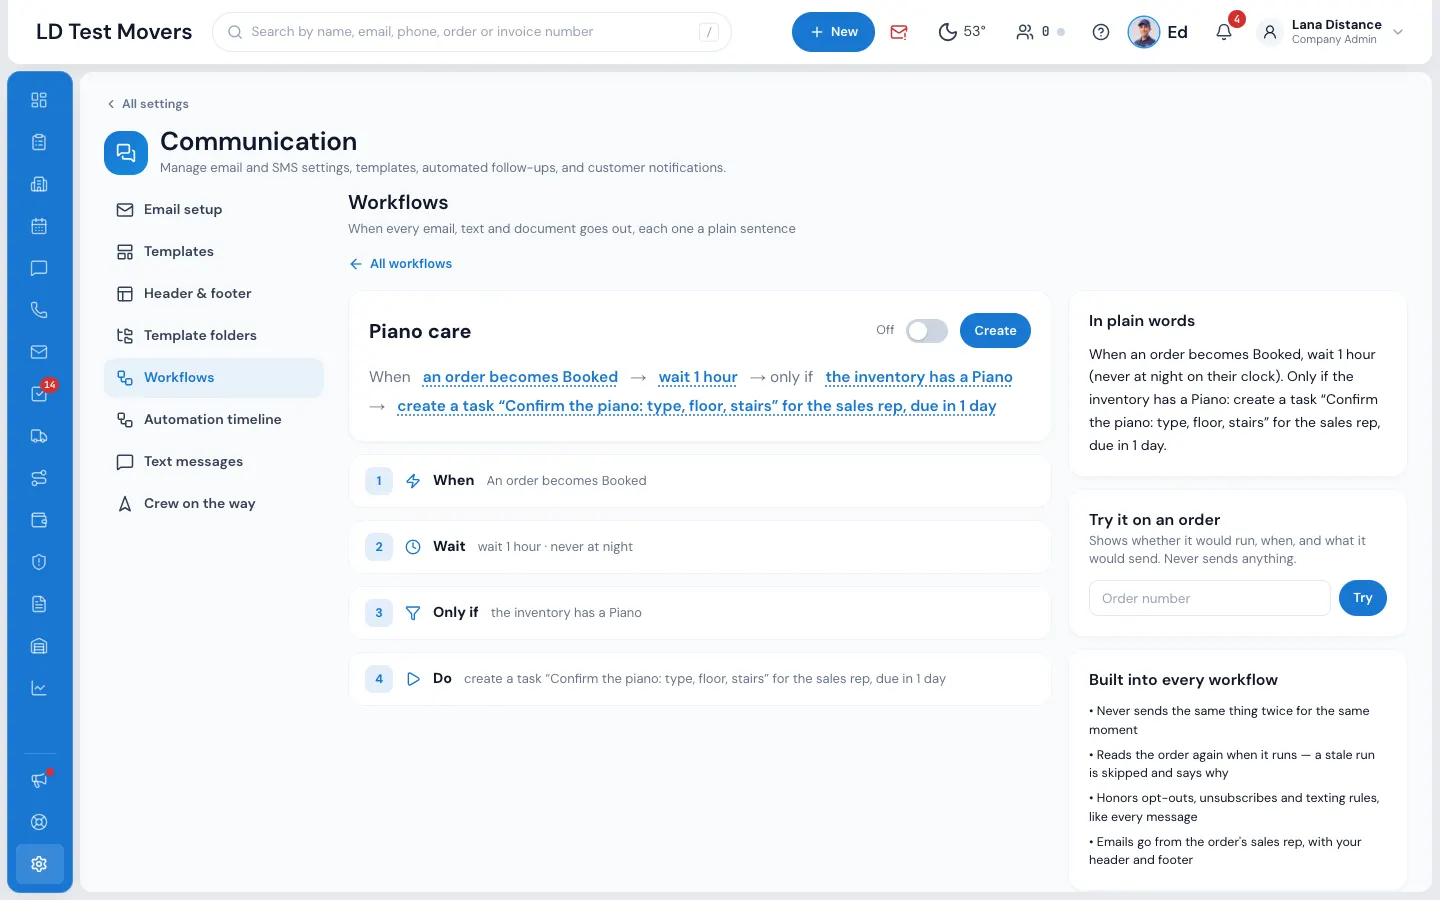Open the building icon in sidebar

click(39, 184)
